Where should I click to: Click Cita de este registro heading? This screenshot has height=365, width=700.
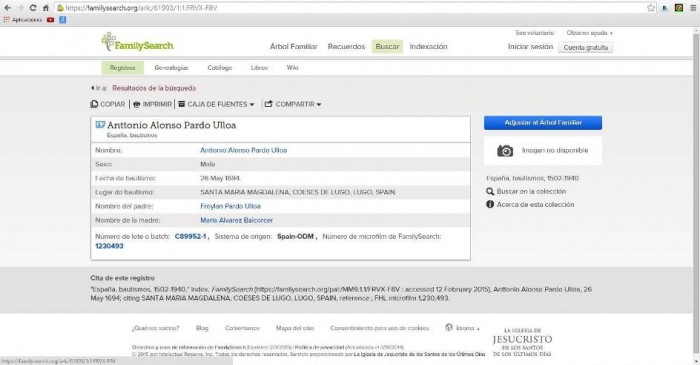click(122, 278)
